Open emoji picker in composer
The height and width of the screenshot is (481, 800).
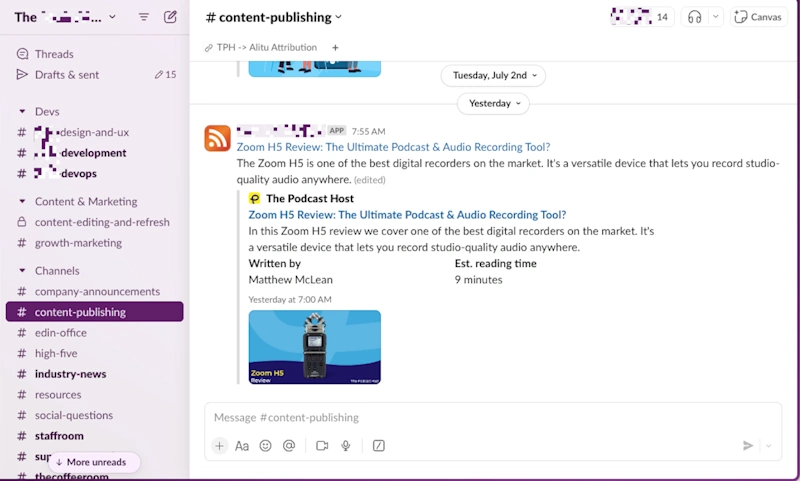265,446
